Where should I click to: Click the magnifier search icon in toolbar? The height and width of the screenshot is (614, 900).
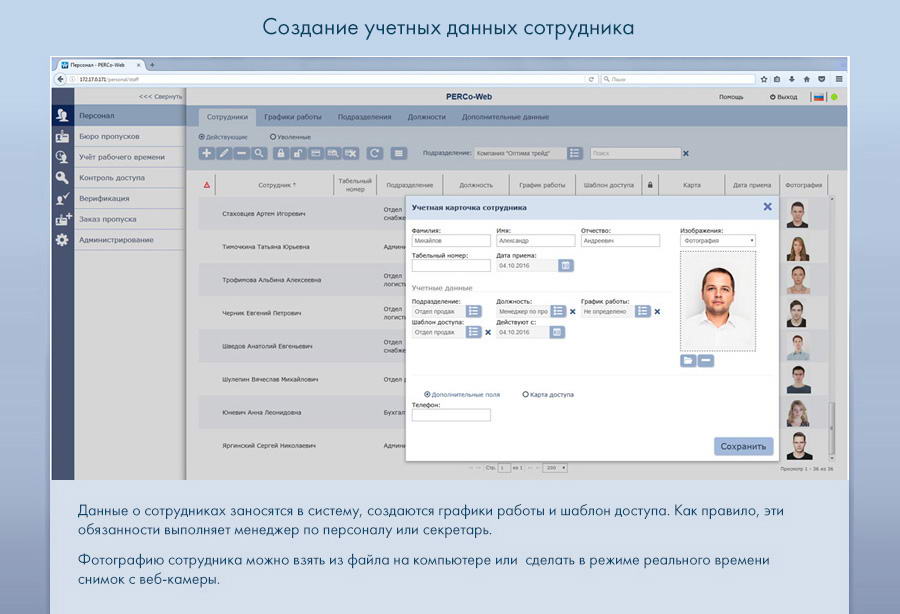point(259,153)
